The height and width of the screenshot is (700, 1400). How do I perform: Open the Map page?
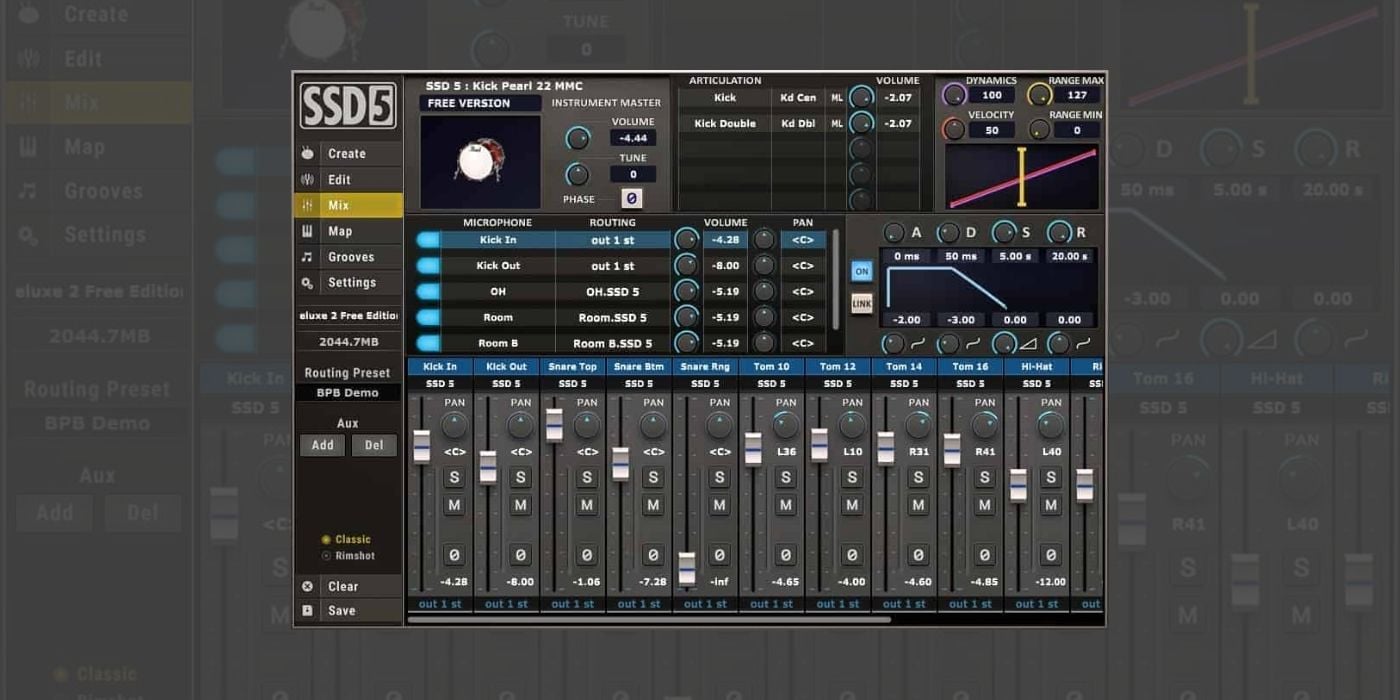(348, 231)
